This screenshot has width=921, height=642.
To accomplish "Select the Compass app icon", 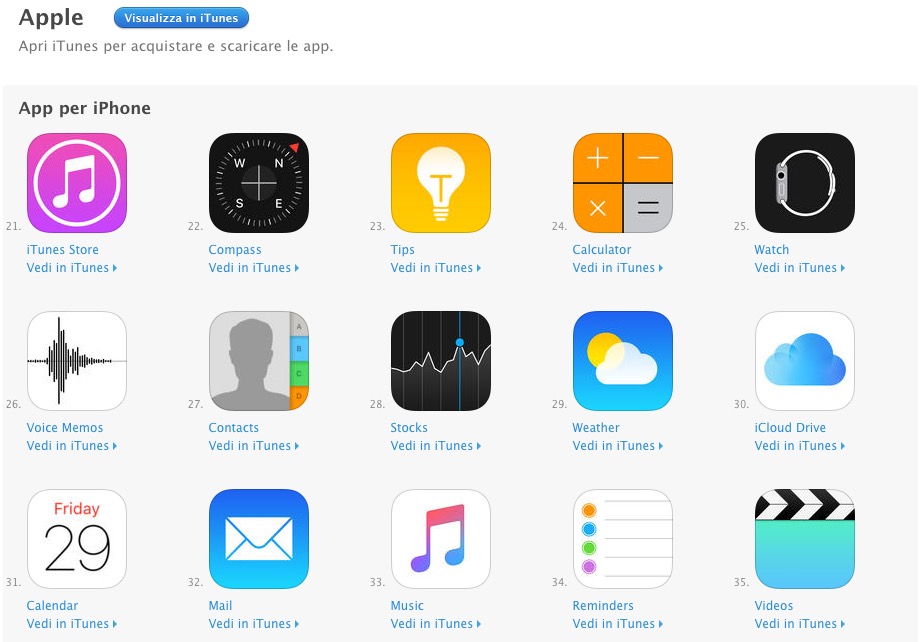I will [x=259, y=183].
